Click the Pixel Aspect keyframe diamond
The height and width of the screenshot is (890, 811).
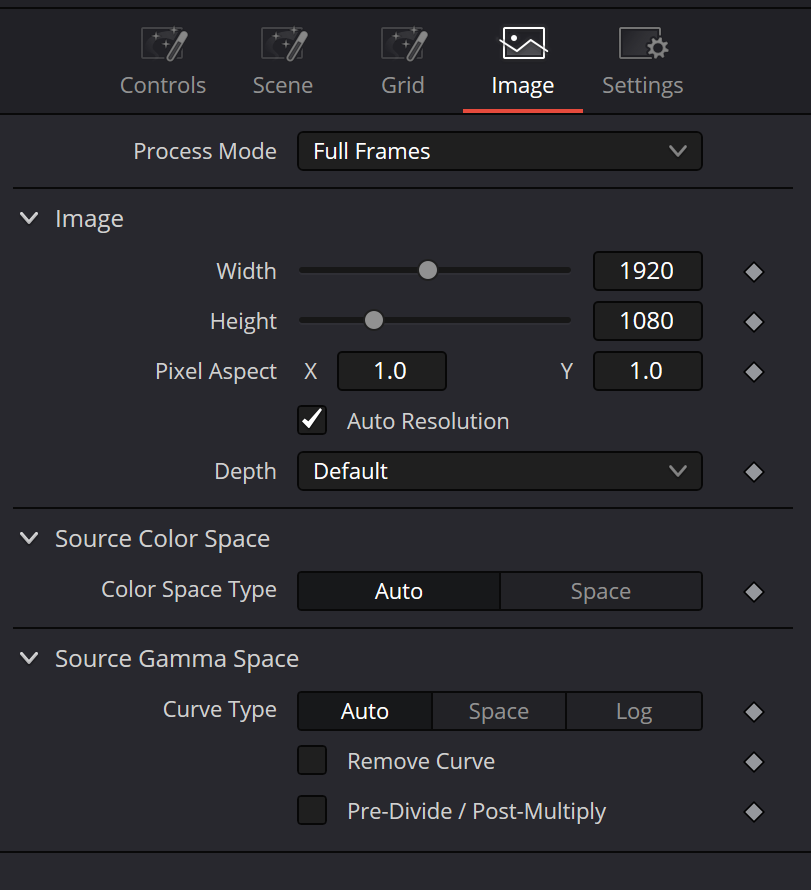tap(754, 372)
